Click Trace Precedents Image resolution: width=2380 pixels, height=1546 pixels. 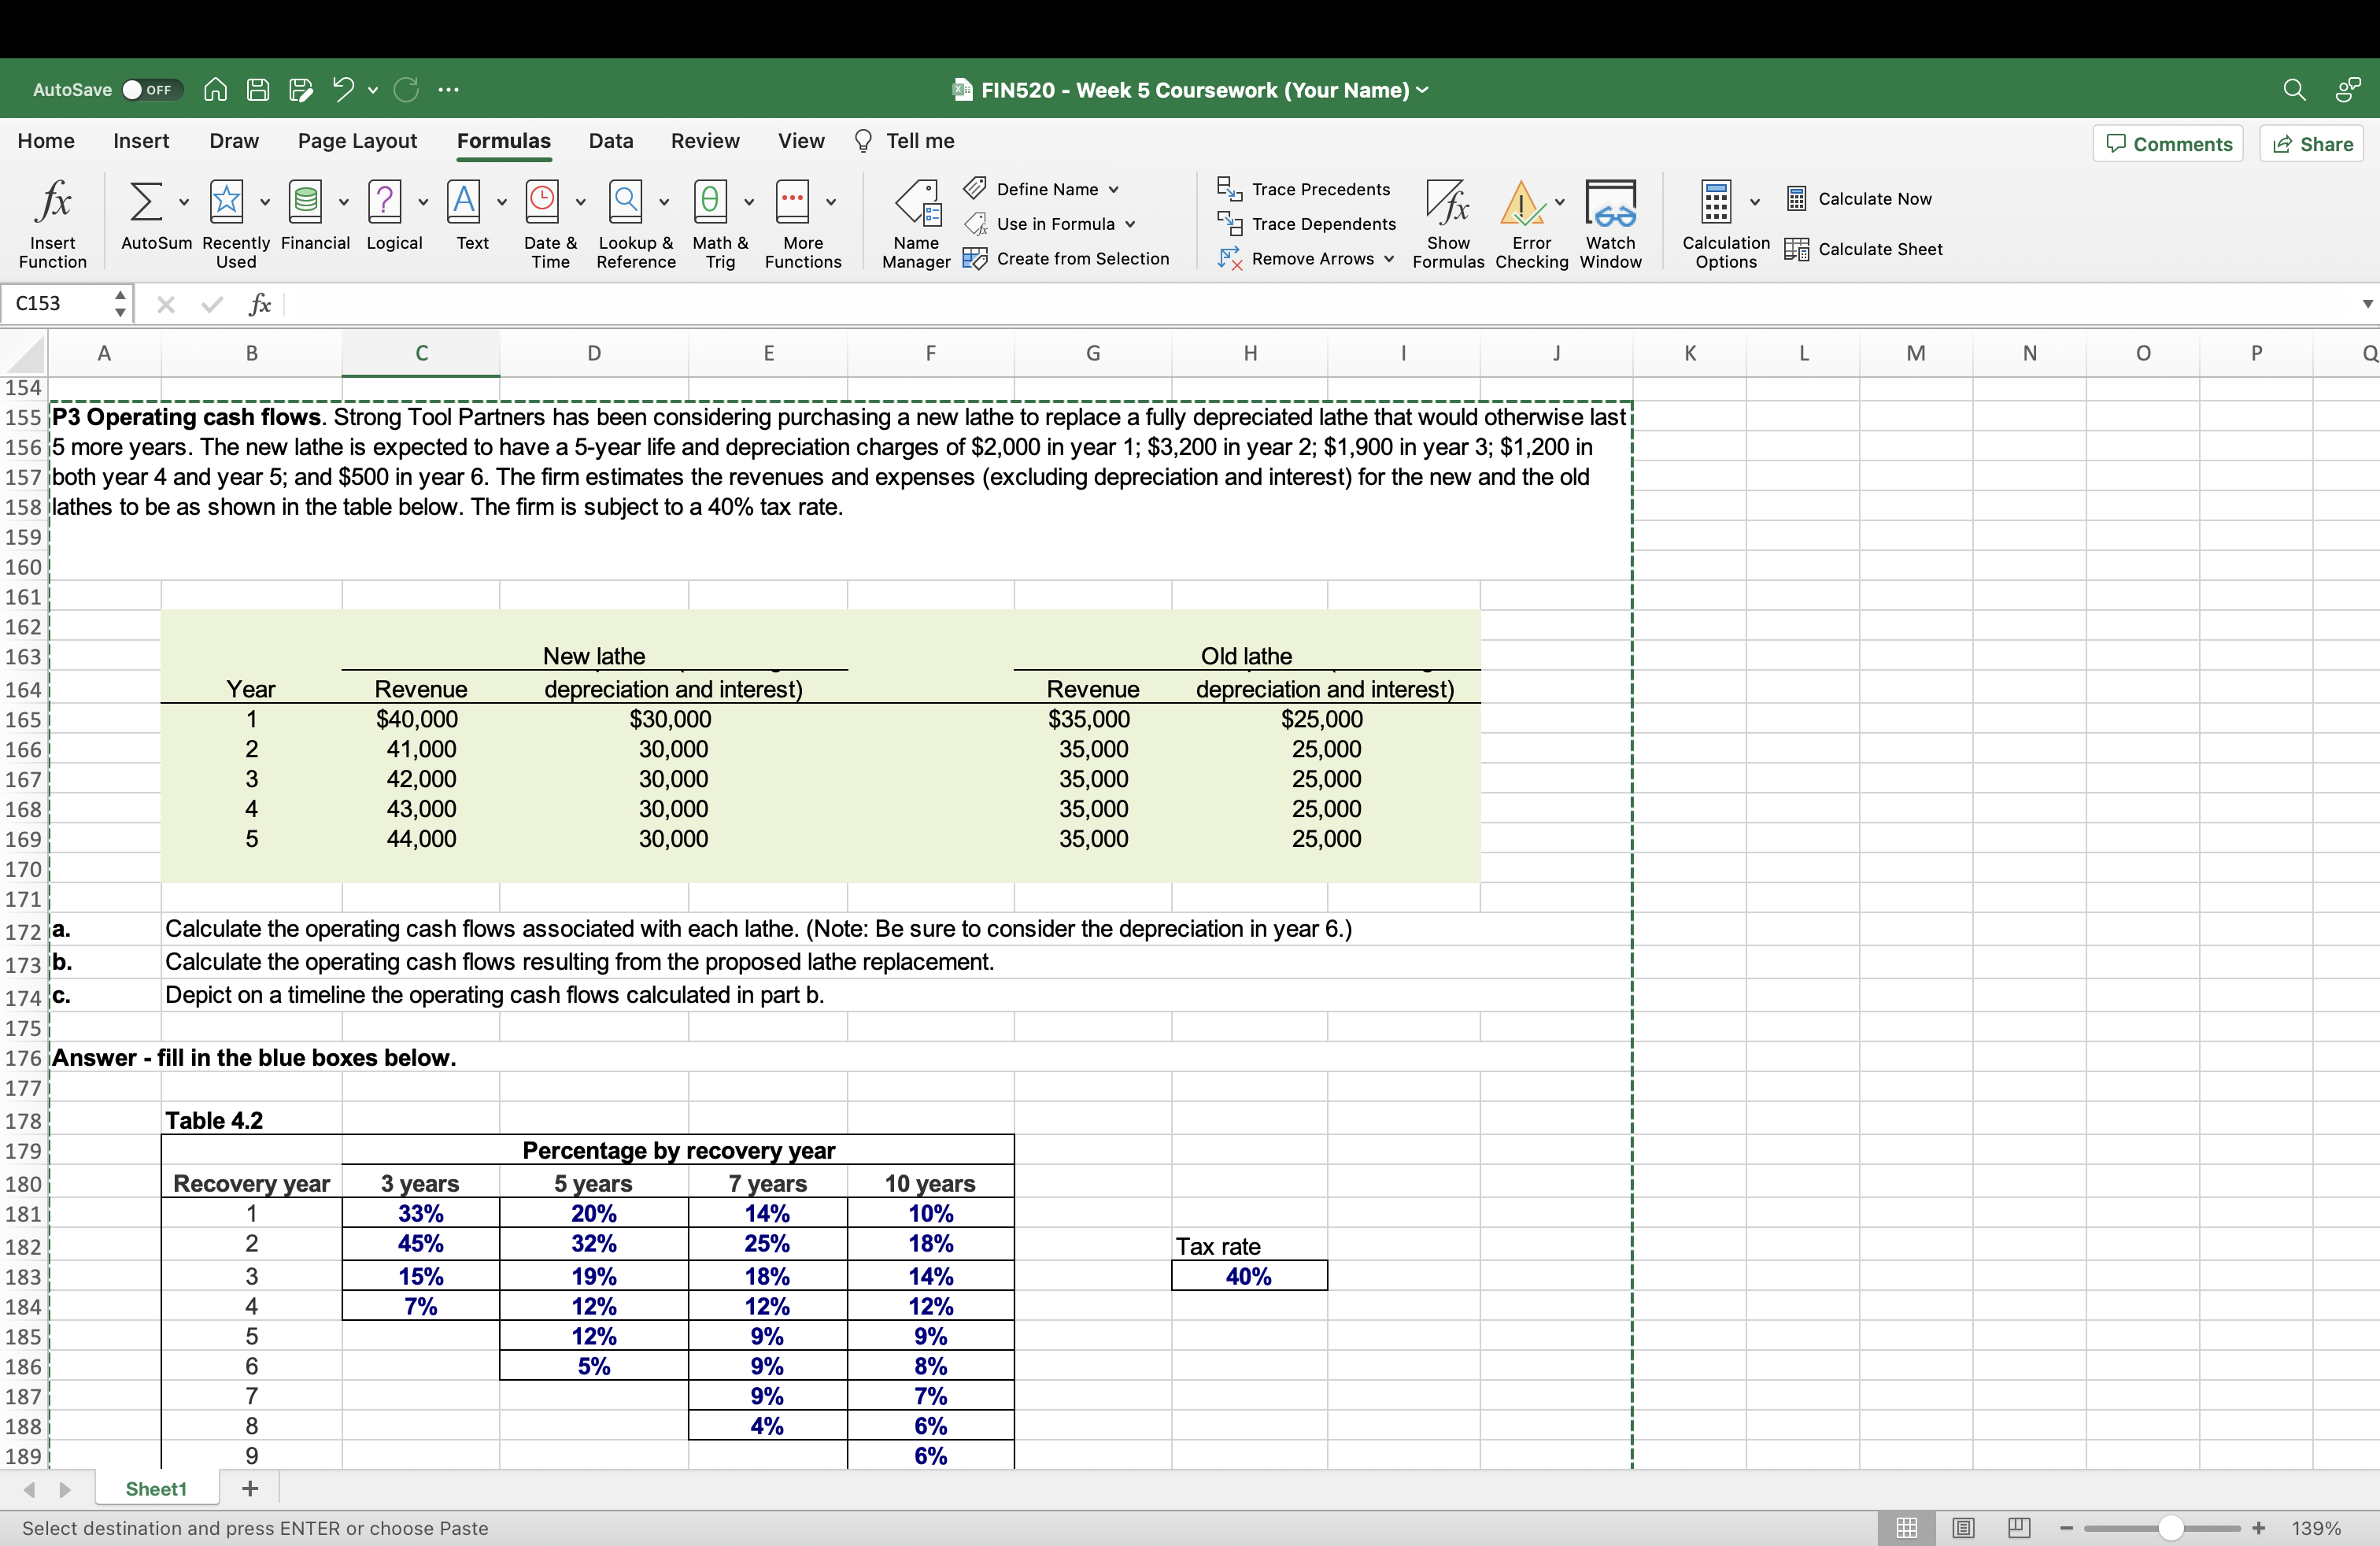(x=1304, y=189)
